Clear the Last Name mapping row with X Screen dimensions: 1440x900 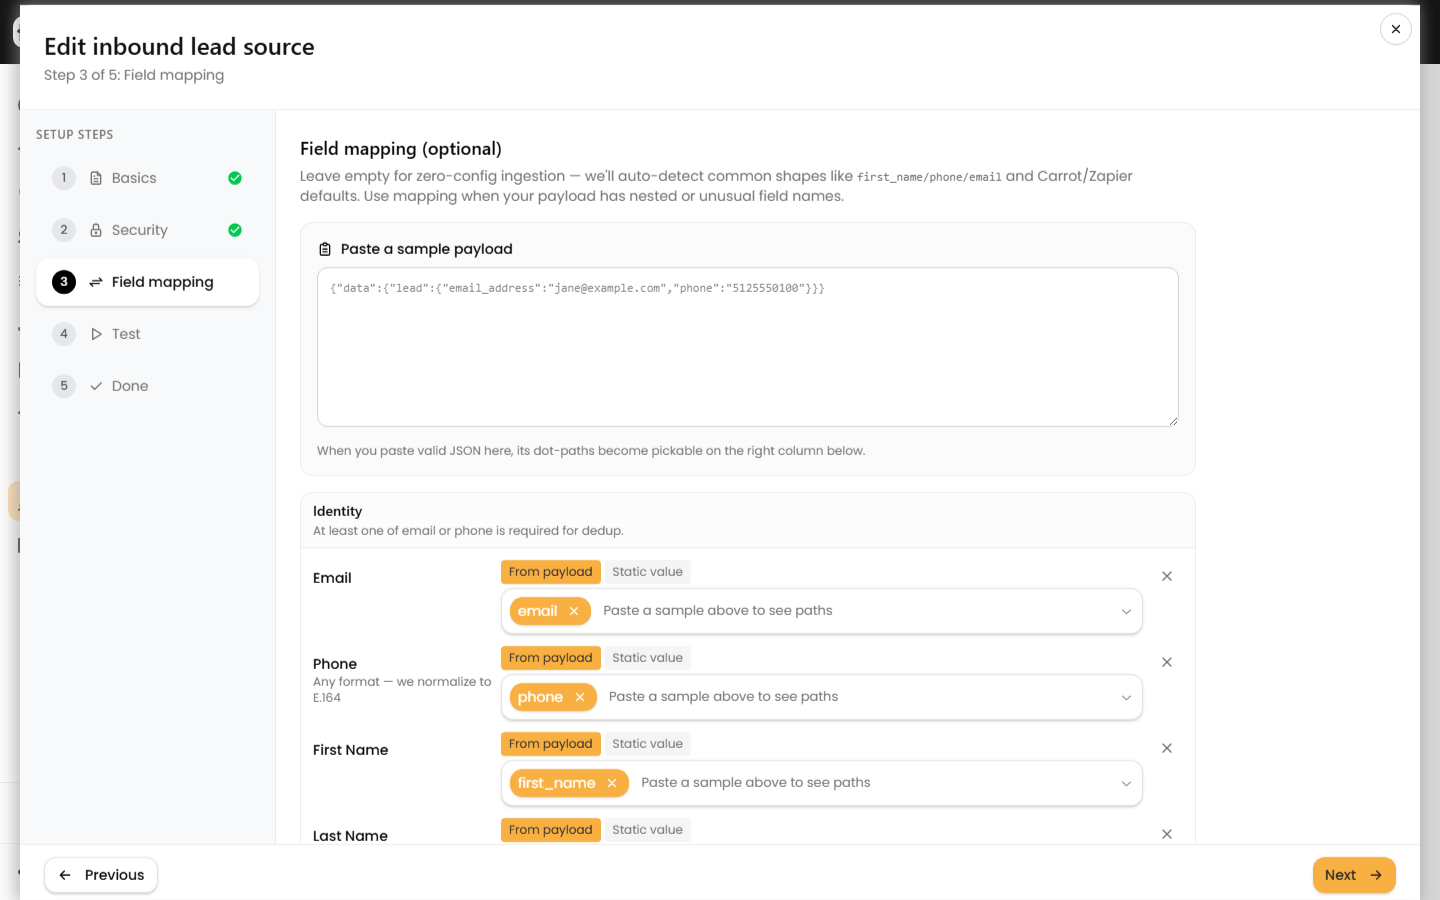point(1167,834)
